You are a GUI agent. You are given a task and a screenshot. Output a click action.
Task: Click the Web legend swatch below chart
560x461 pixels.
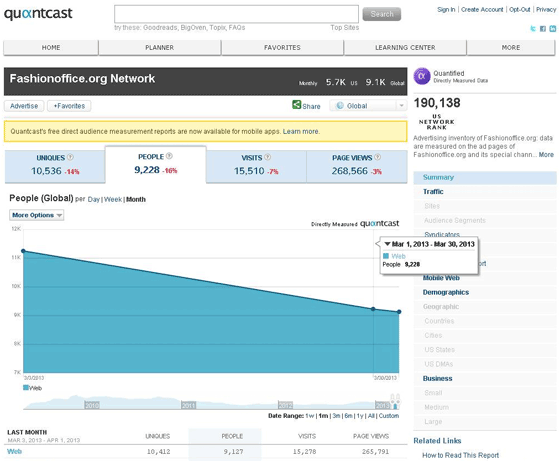[26, 387]
